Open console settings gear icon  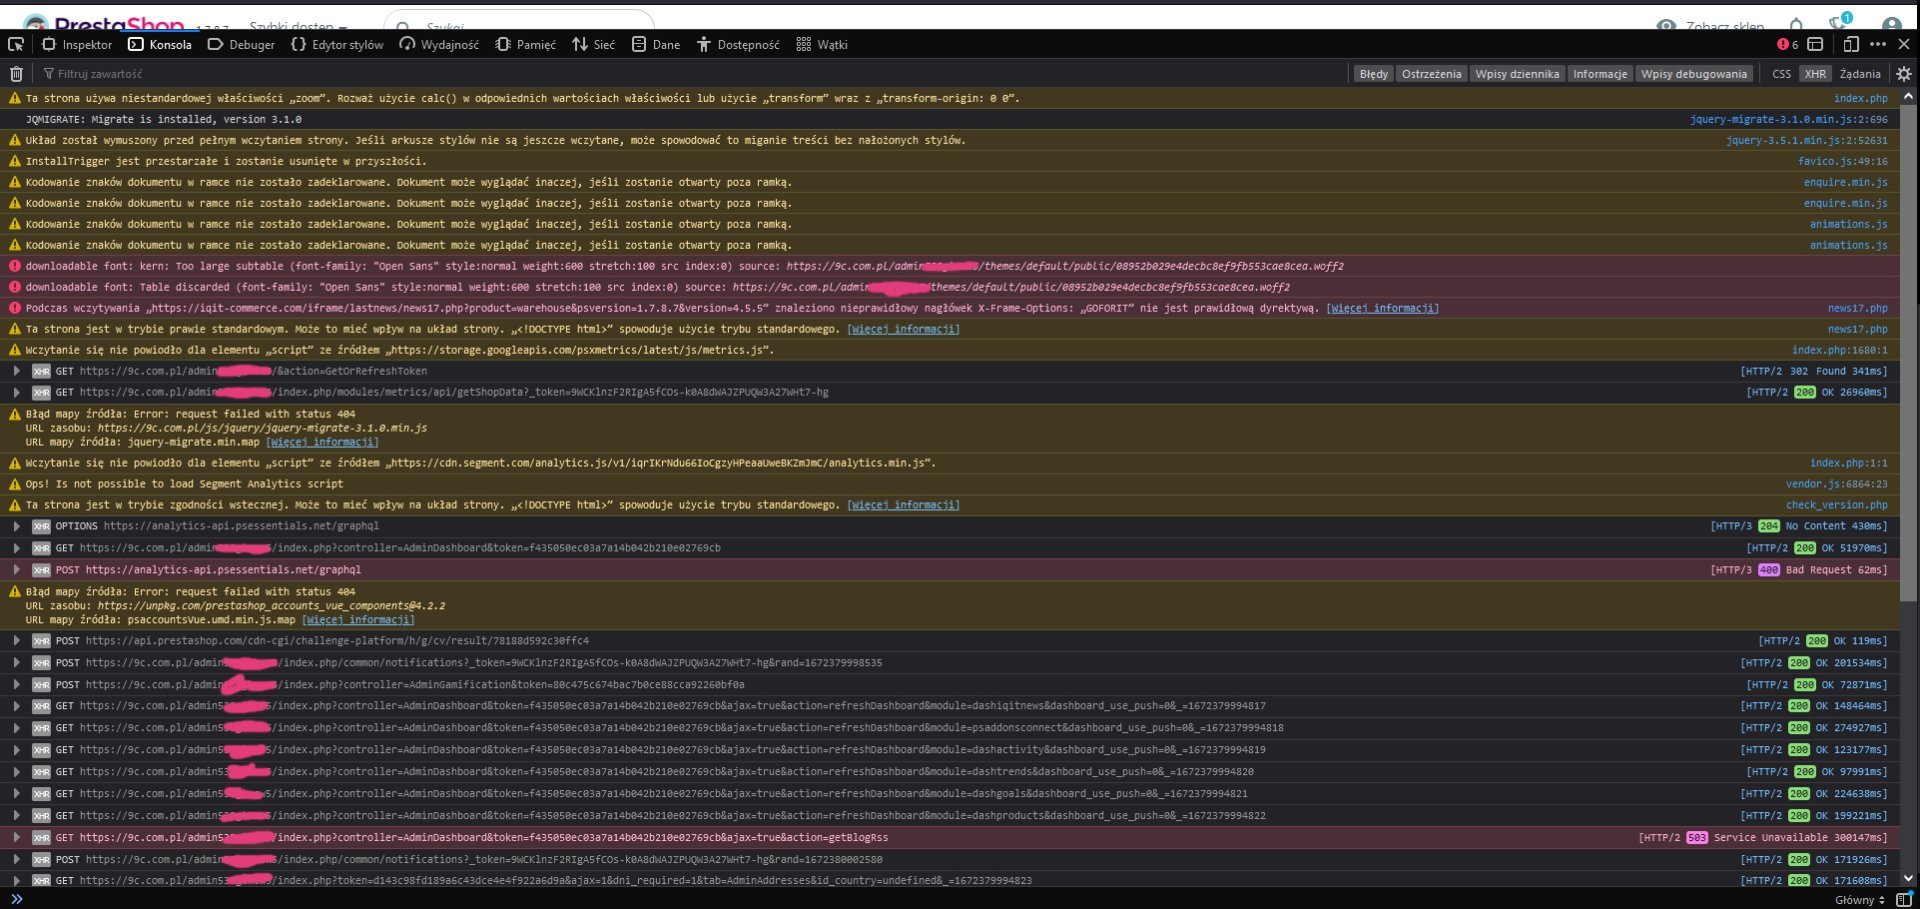click(x=1903, y=74)
